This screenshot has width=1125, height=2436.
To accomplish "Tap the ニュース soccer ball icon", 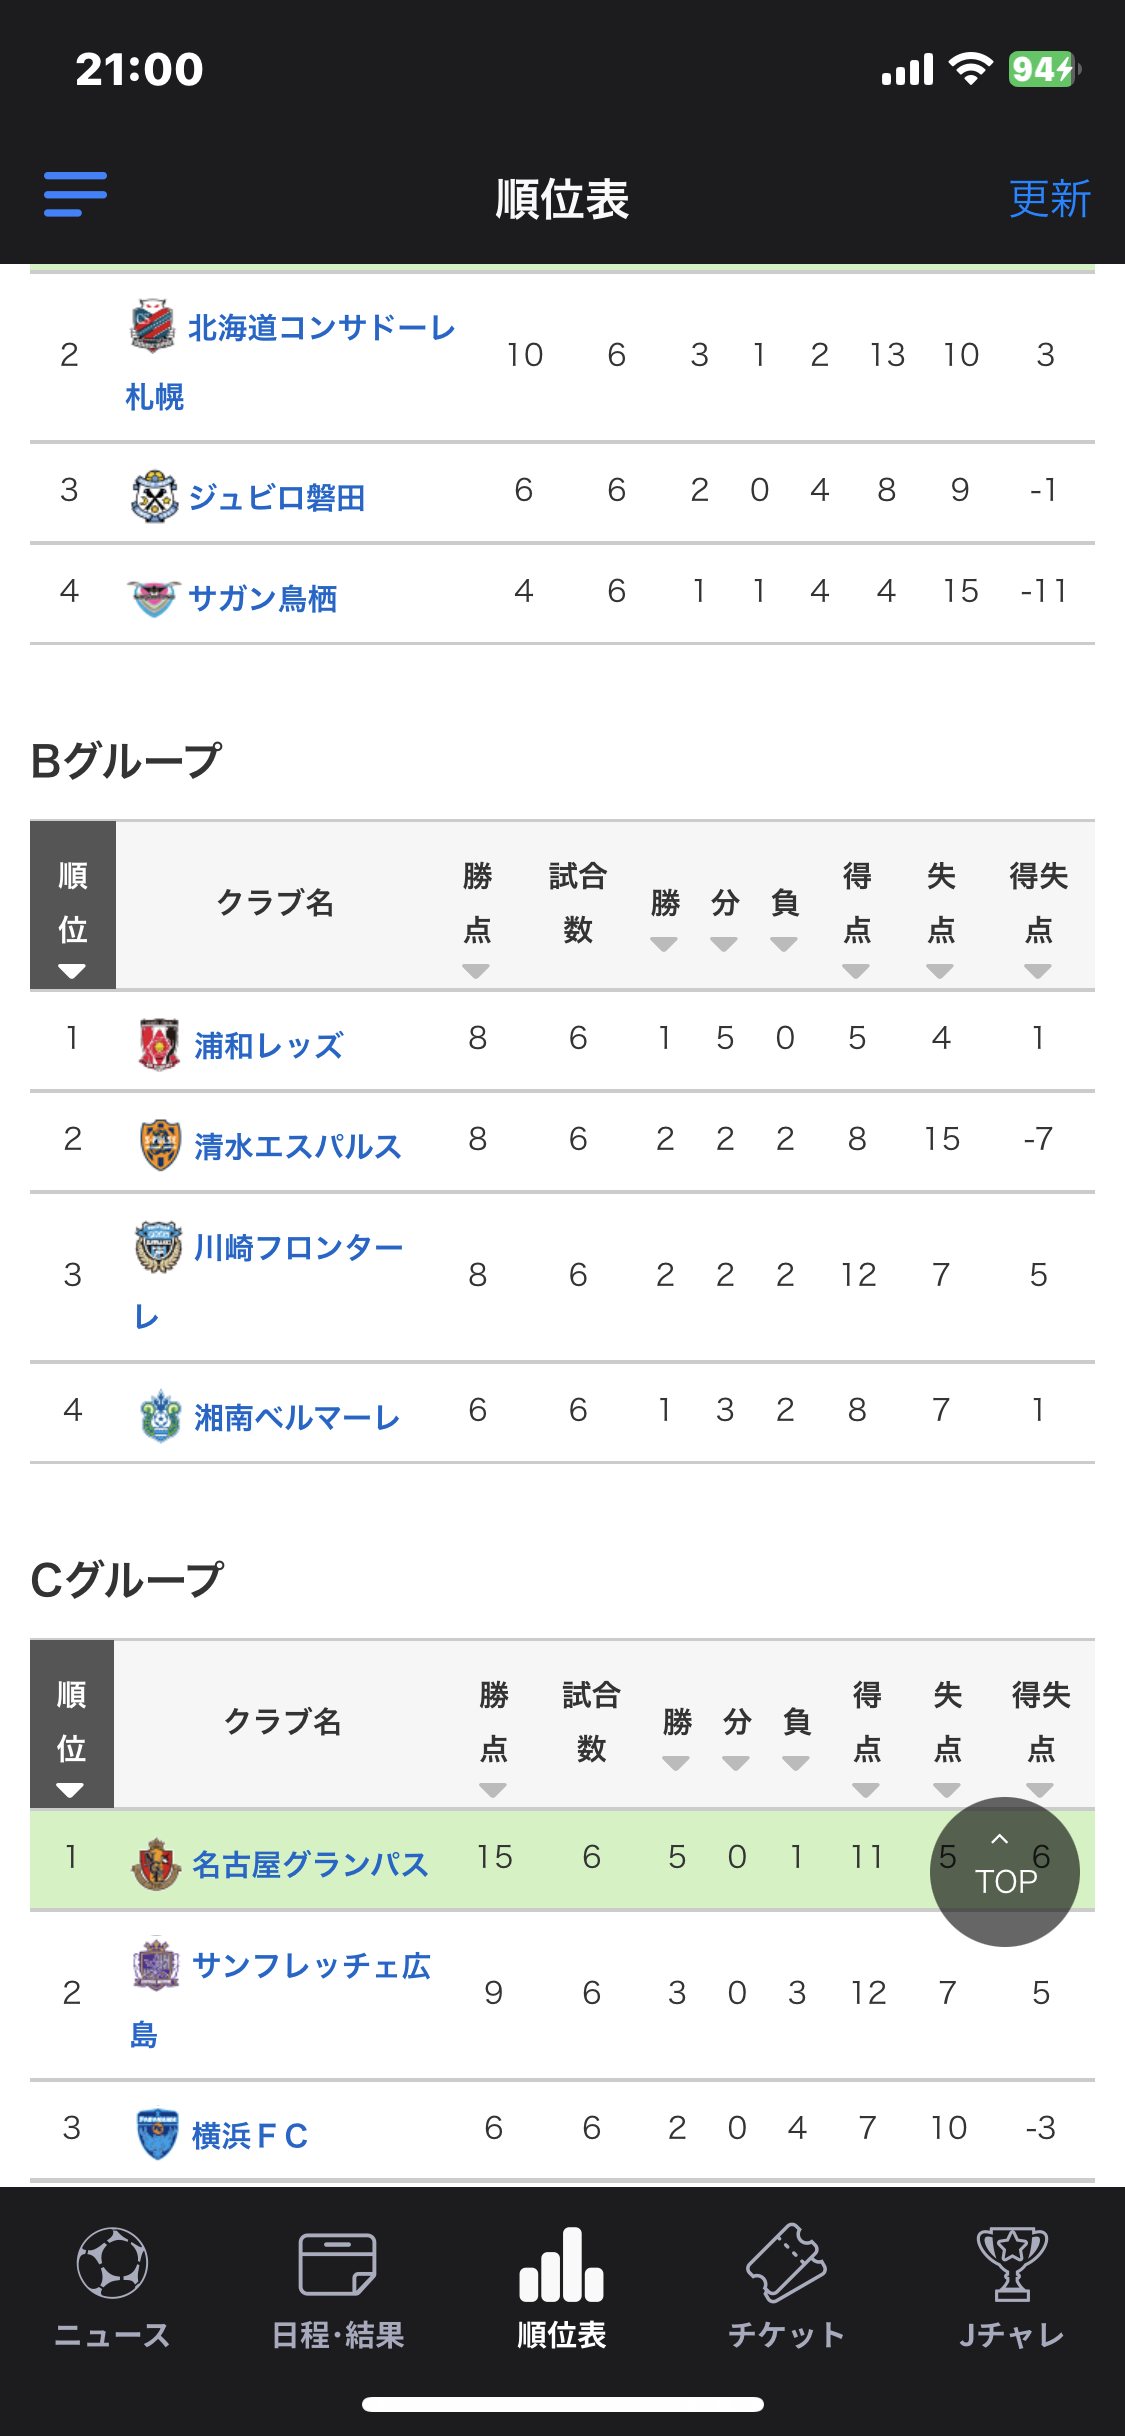I will [112, 2263].
